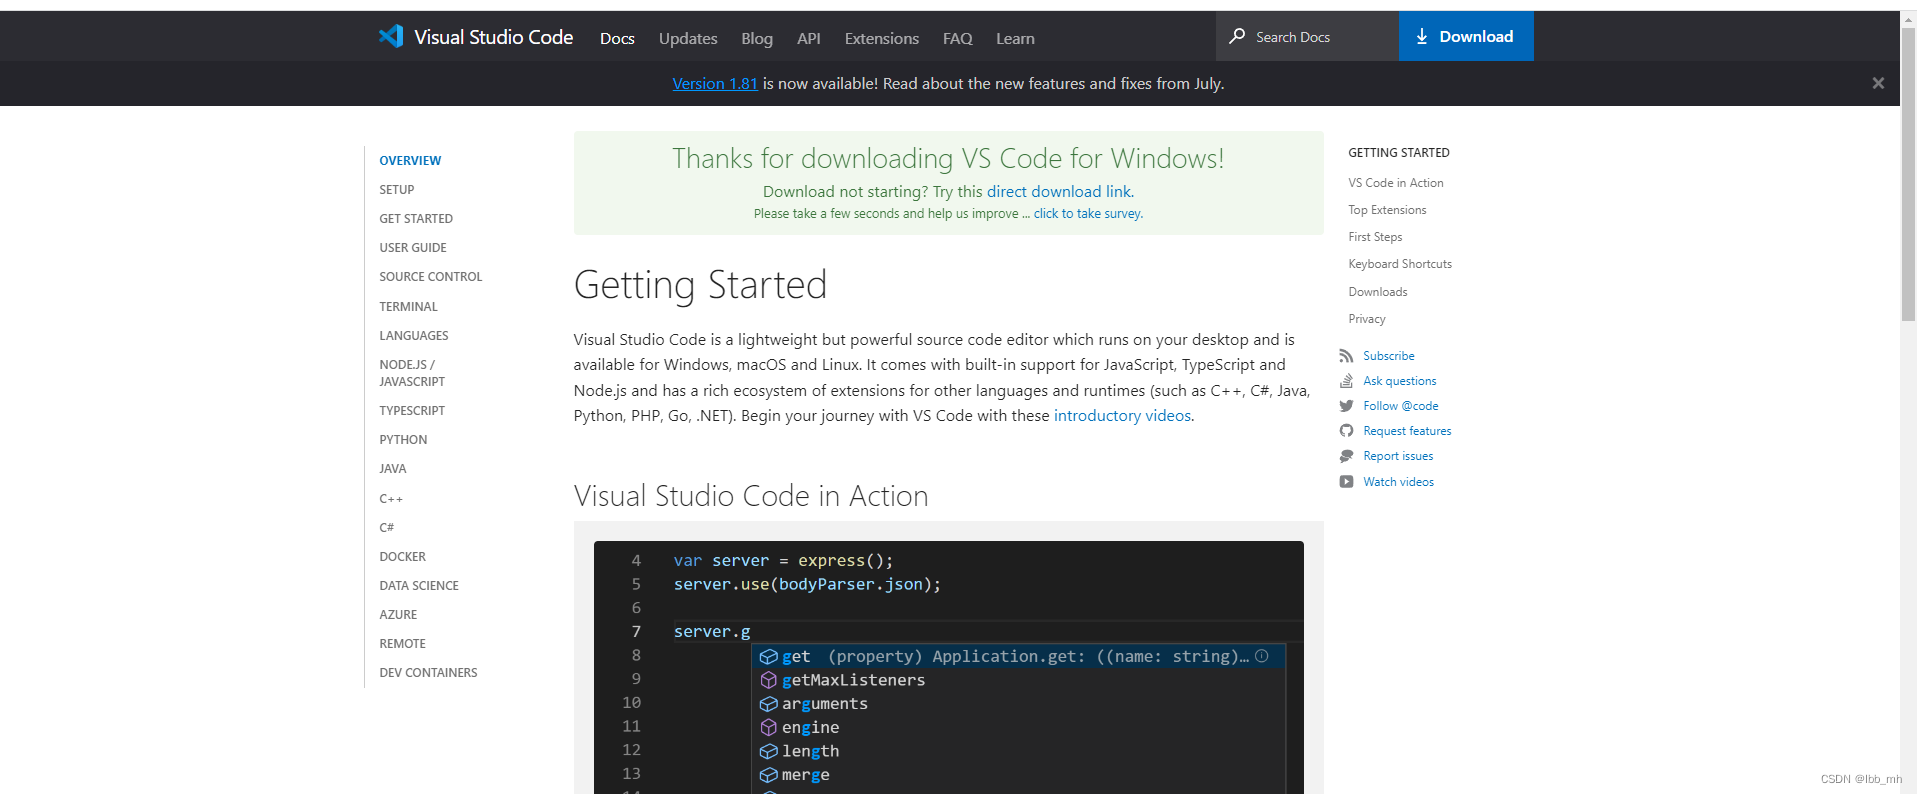Click the length property icon
Image resolution: width=1917 pixels, height=794 pixels.
769,751
